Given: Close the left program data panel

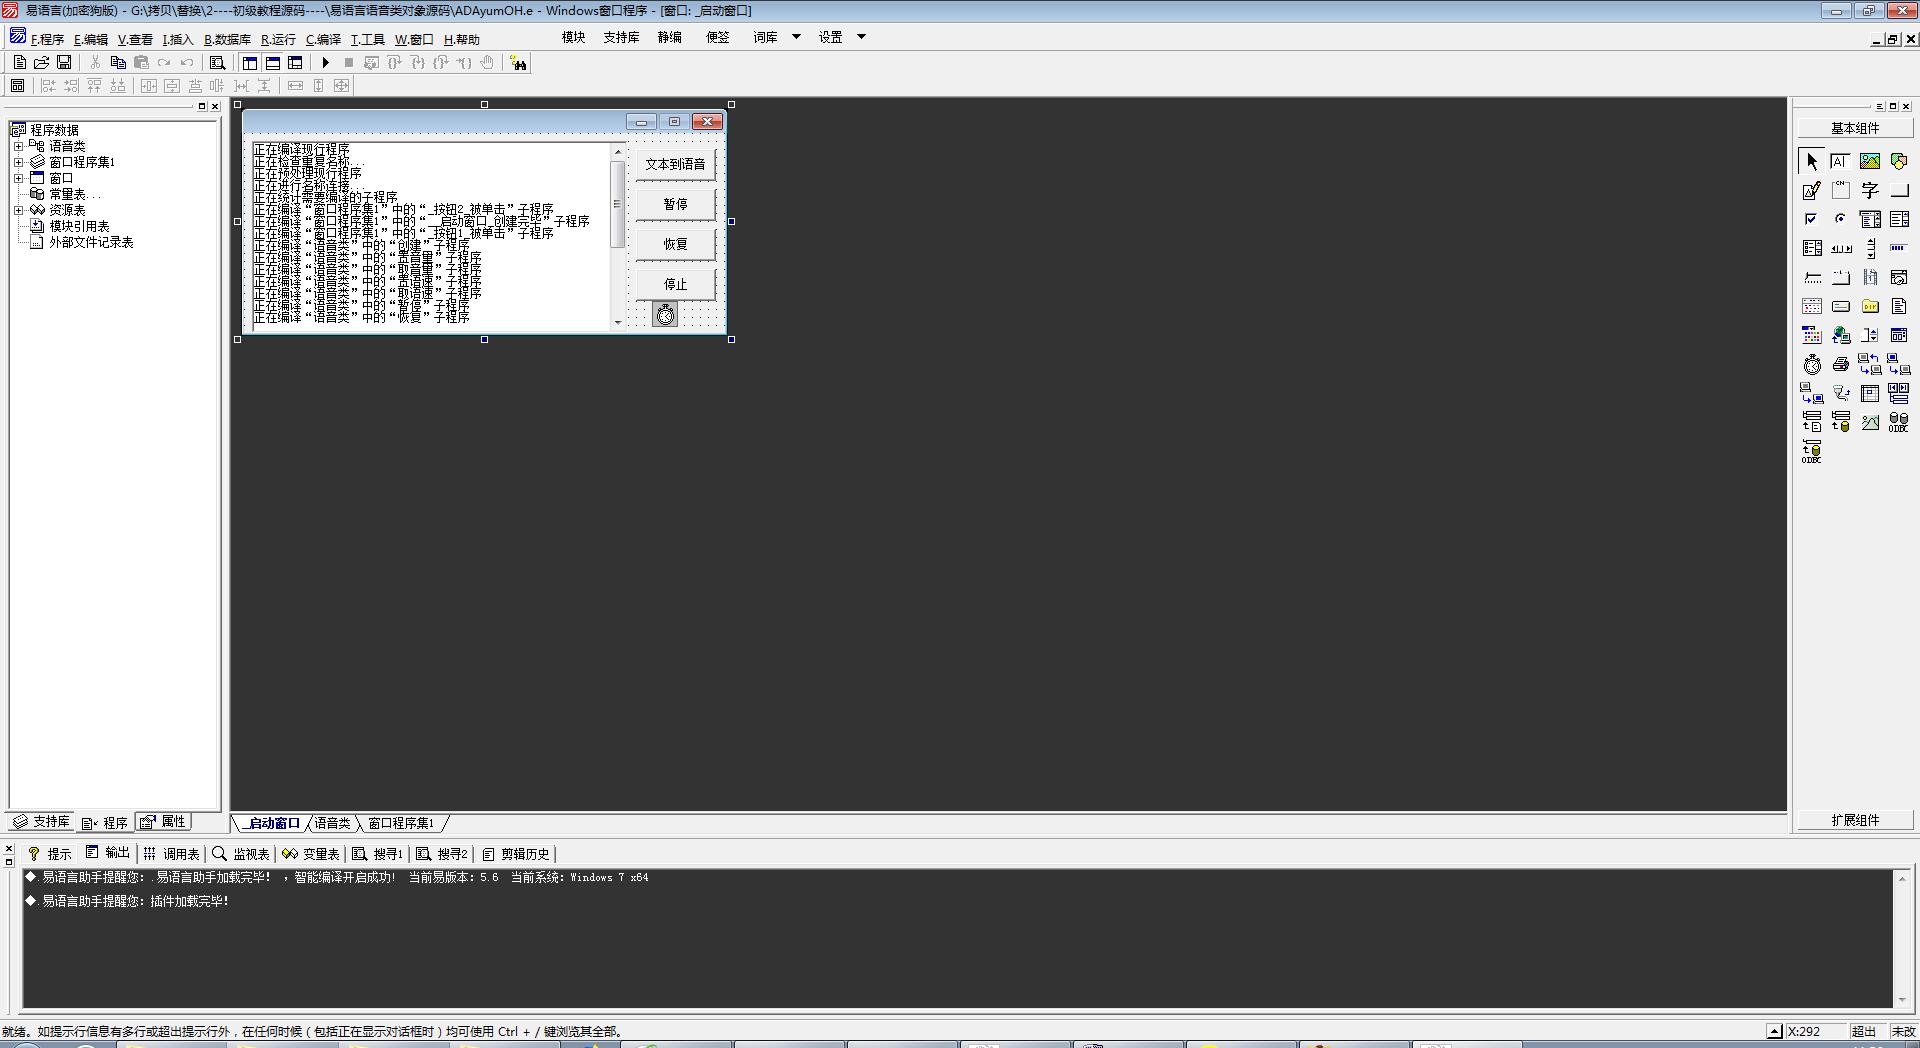Looking at the screenshot, I should click(215, 106).
